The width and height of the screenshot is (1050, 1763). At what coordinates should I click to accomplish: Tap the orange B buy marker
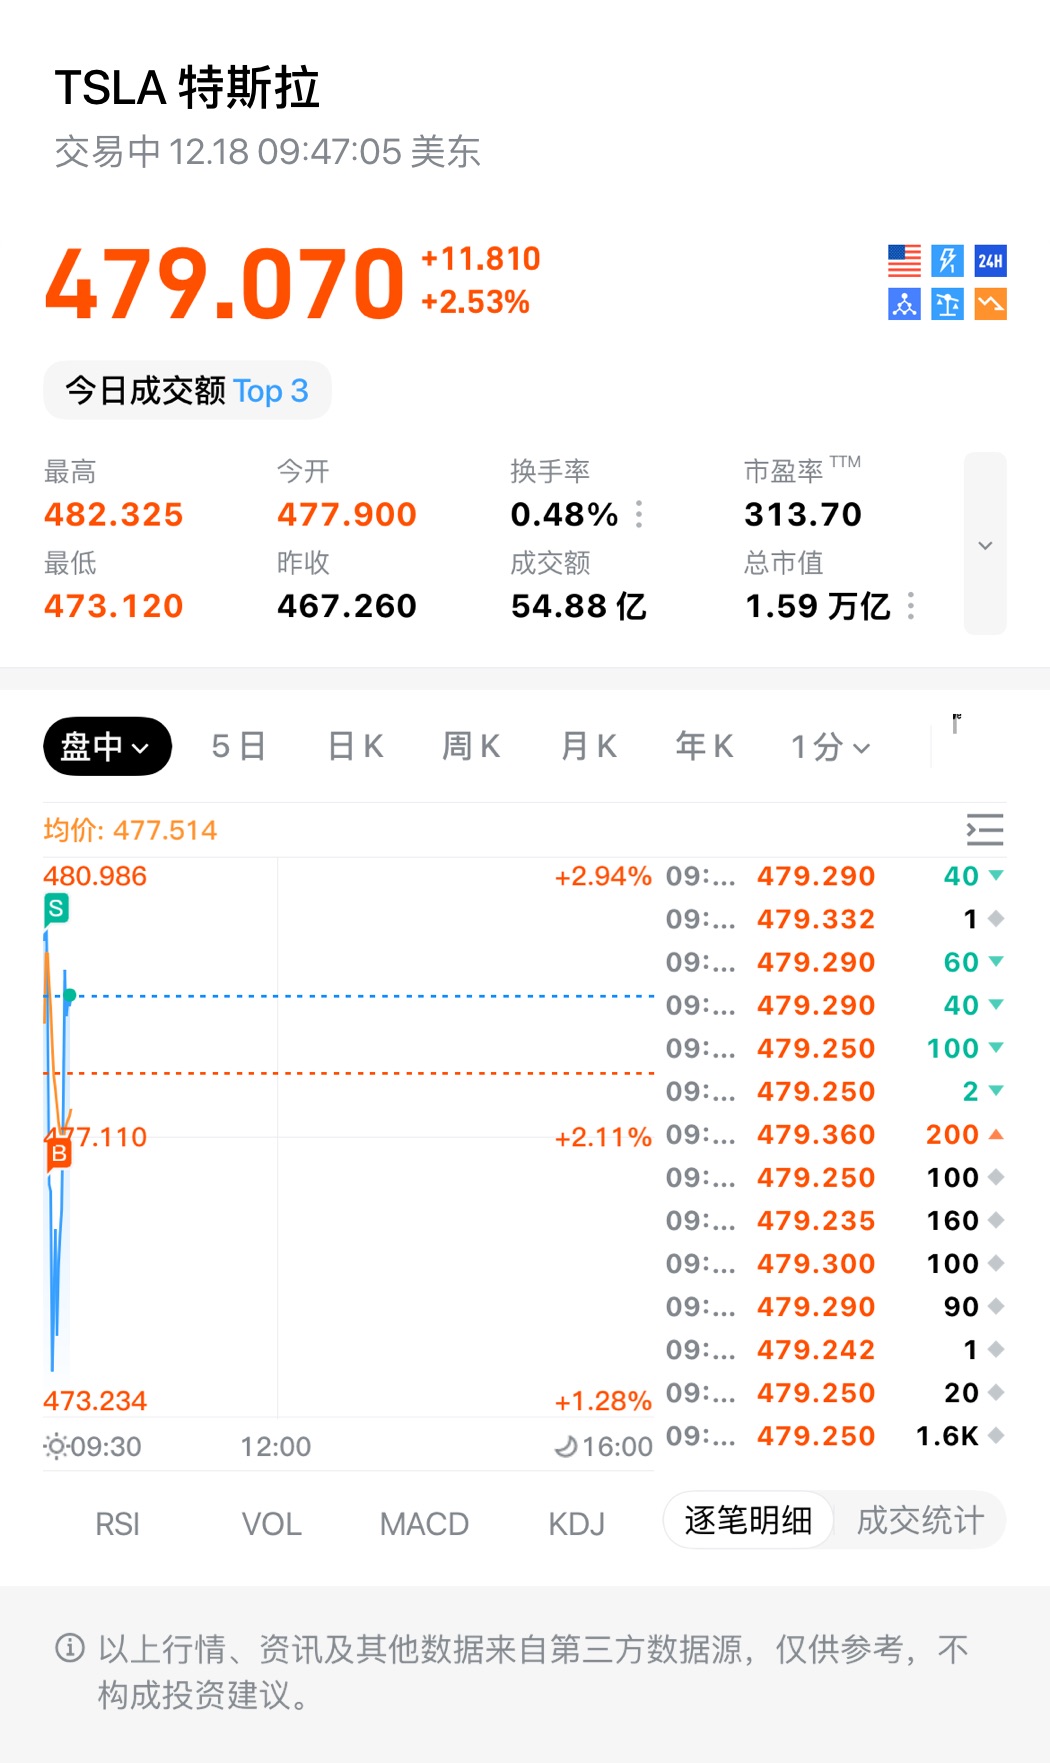tap(59, 1154)
